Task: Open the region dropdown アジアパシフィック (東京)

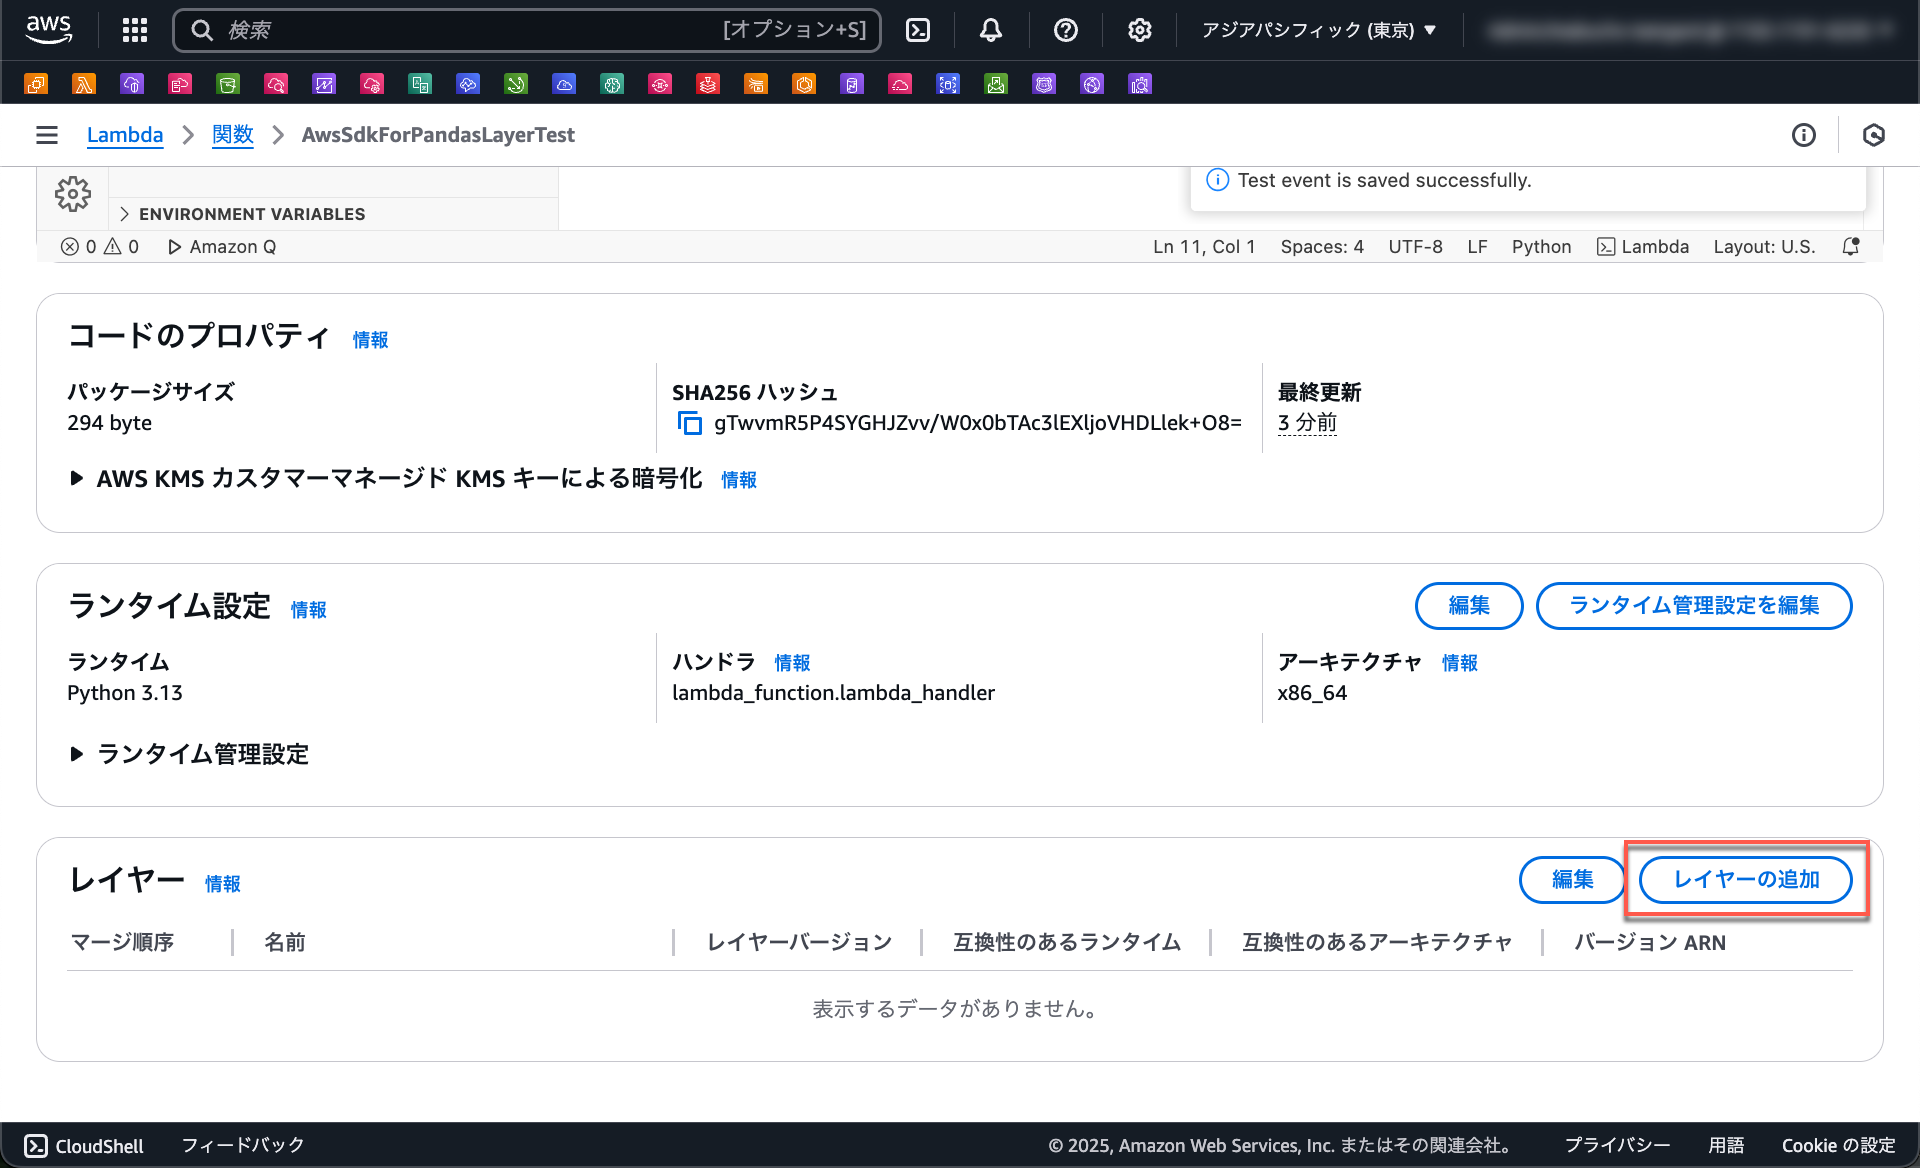Action: click(x=1318, y=30)
